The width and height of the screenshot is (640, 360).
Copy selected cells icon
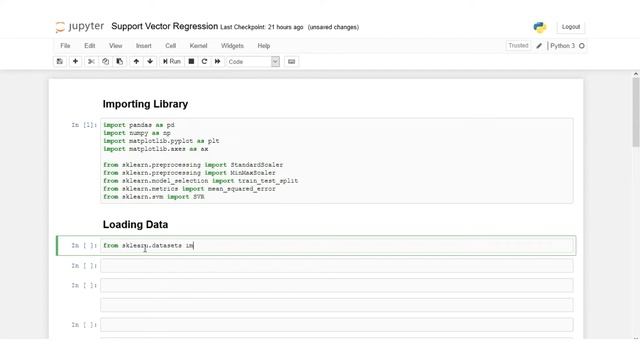(x=105, y=62)
